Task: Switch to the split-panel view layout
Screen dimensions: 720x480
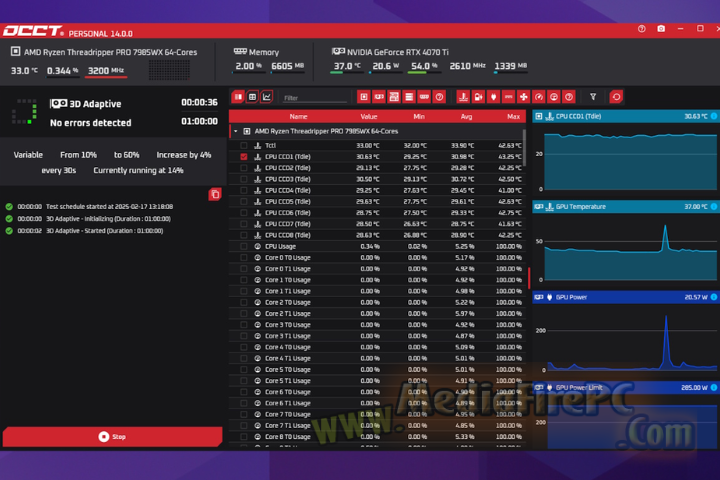Action: point(238,97)
